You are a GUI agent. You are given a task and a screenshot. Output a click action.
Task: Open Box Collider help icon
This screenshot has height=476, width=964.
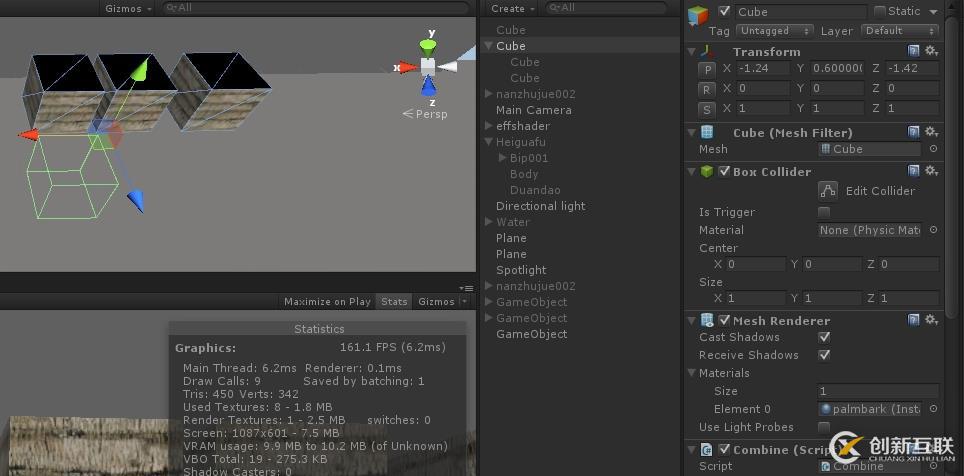click(x=914, y=171)
